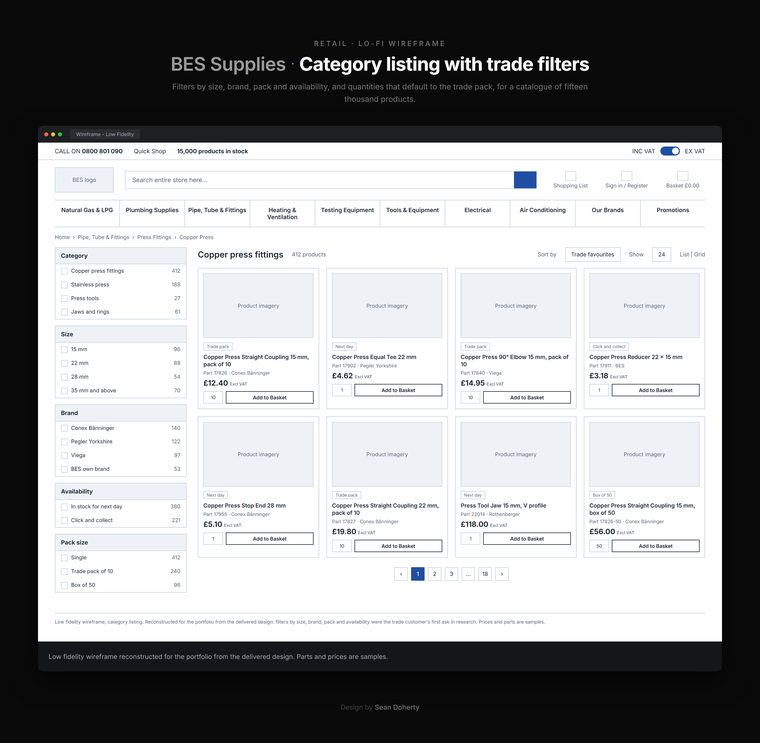Go to page 18 of results

point(485,574)
